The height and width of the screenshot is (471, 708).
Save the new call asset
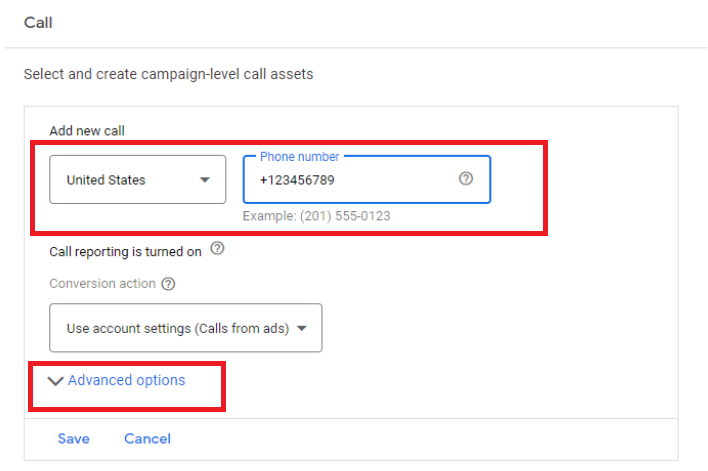click(x=74, y=438)
